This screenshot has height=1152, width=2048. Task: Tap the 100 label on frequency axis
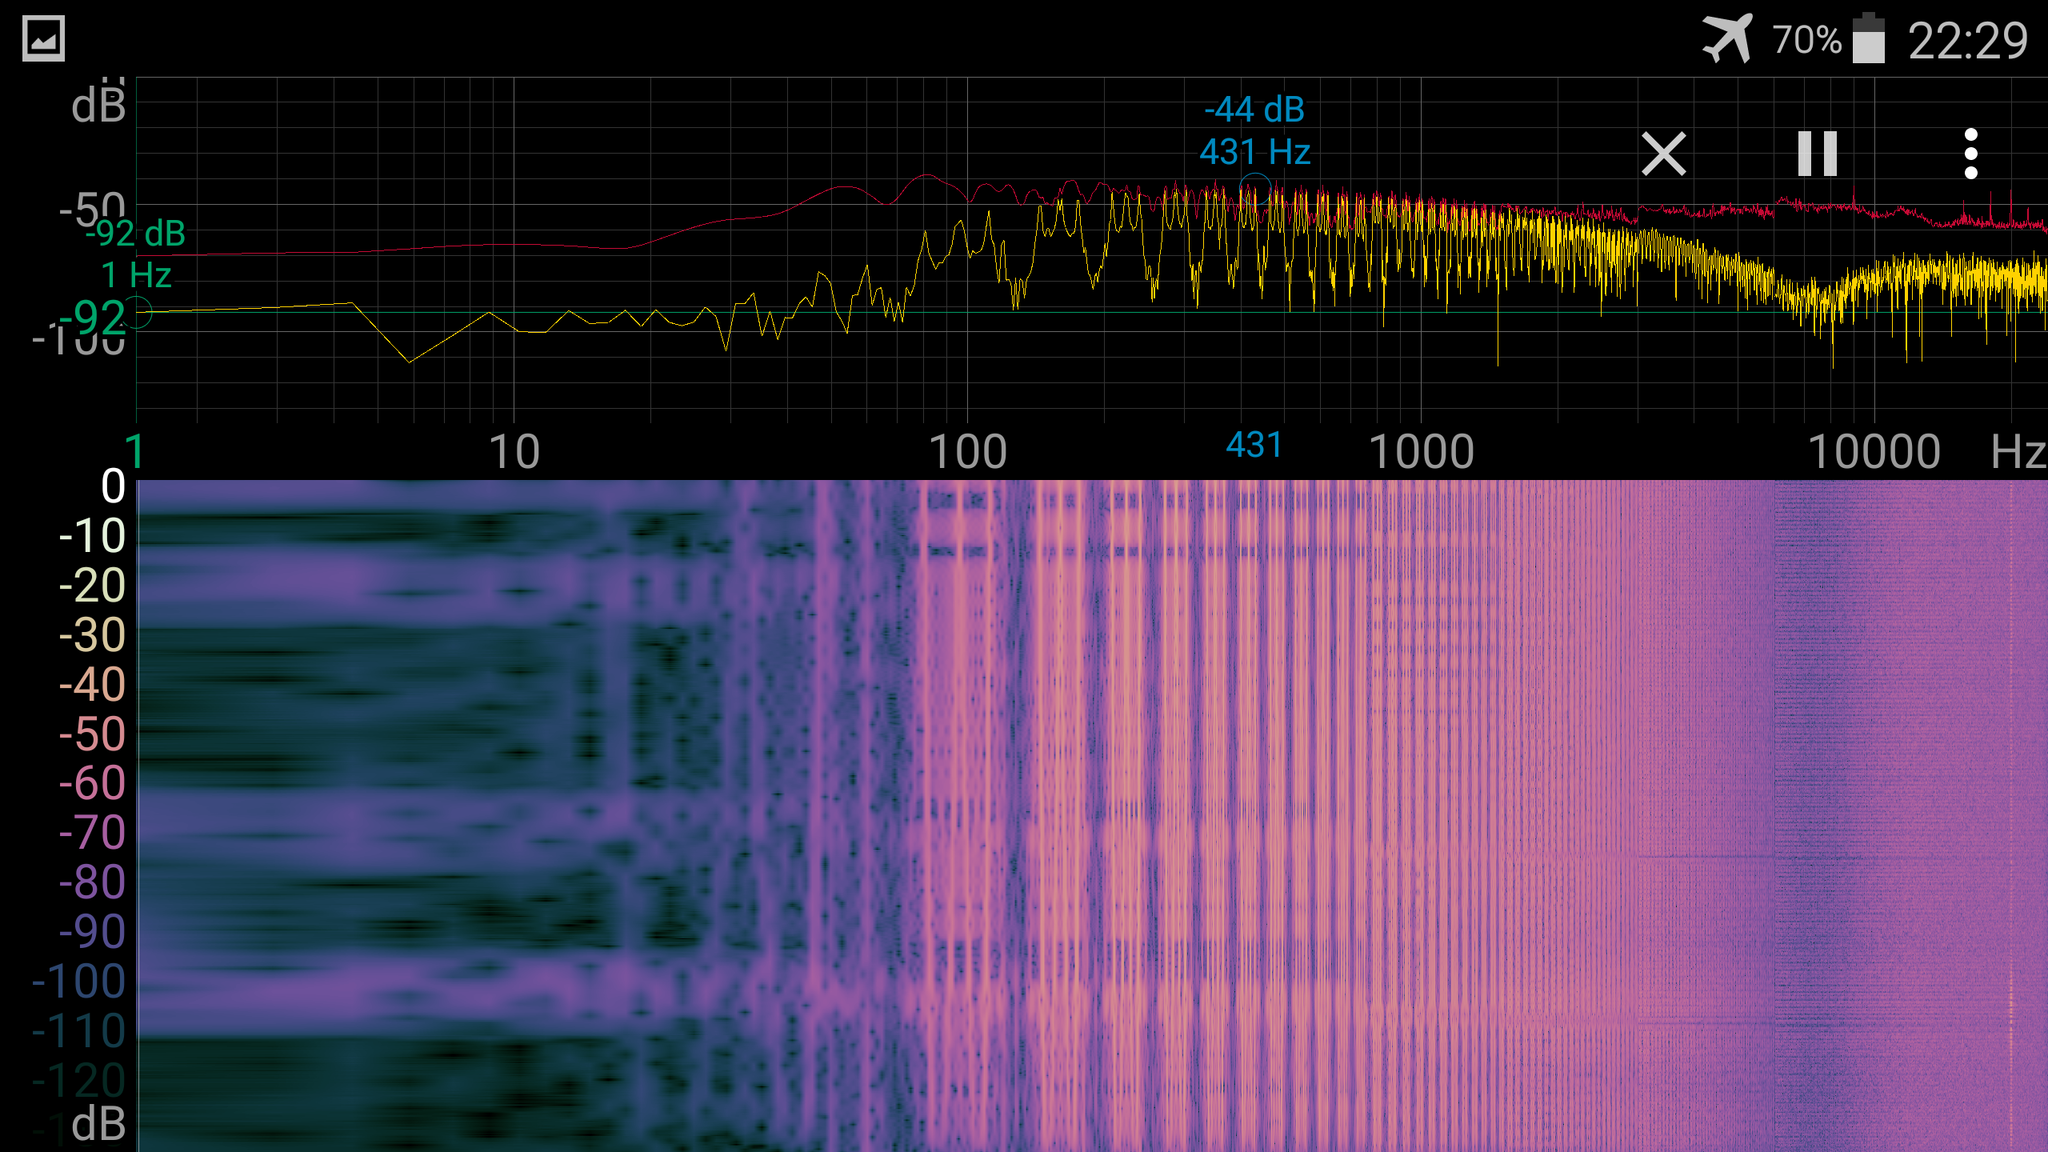click(967, 452)
